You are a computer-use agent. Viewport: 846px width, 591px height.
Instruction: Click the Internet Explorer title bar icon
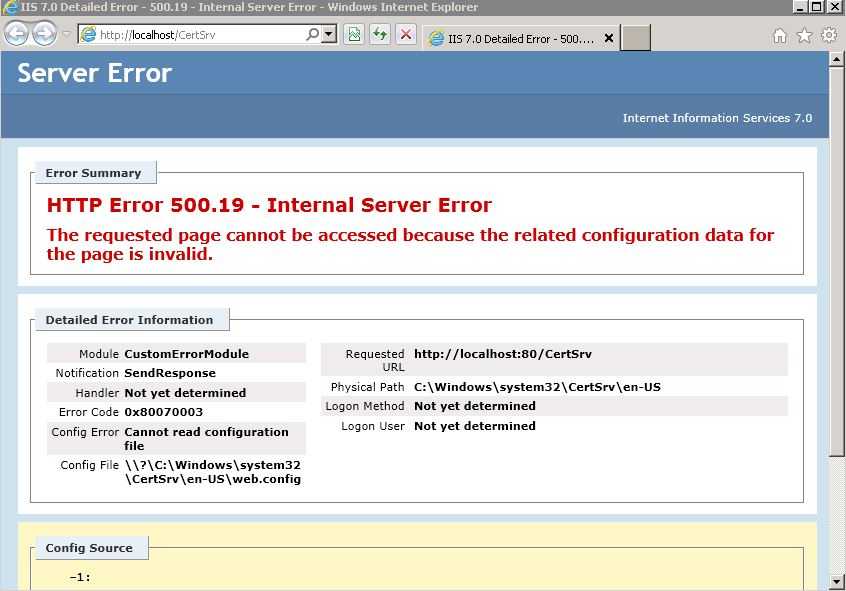click(10, 7)
